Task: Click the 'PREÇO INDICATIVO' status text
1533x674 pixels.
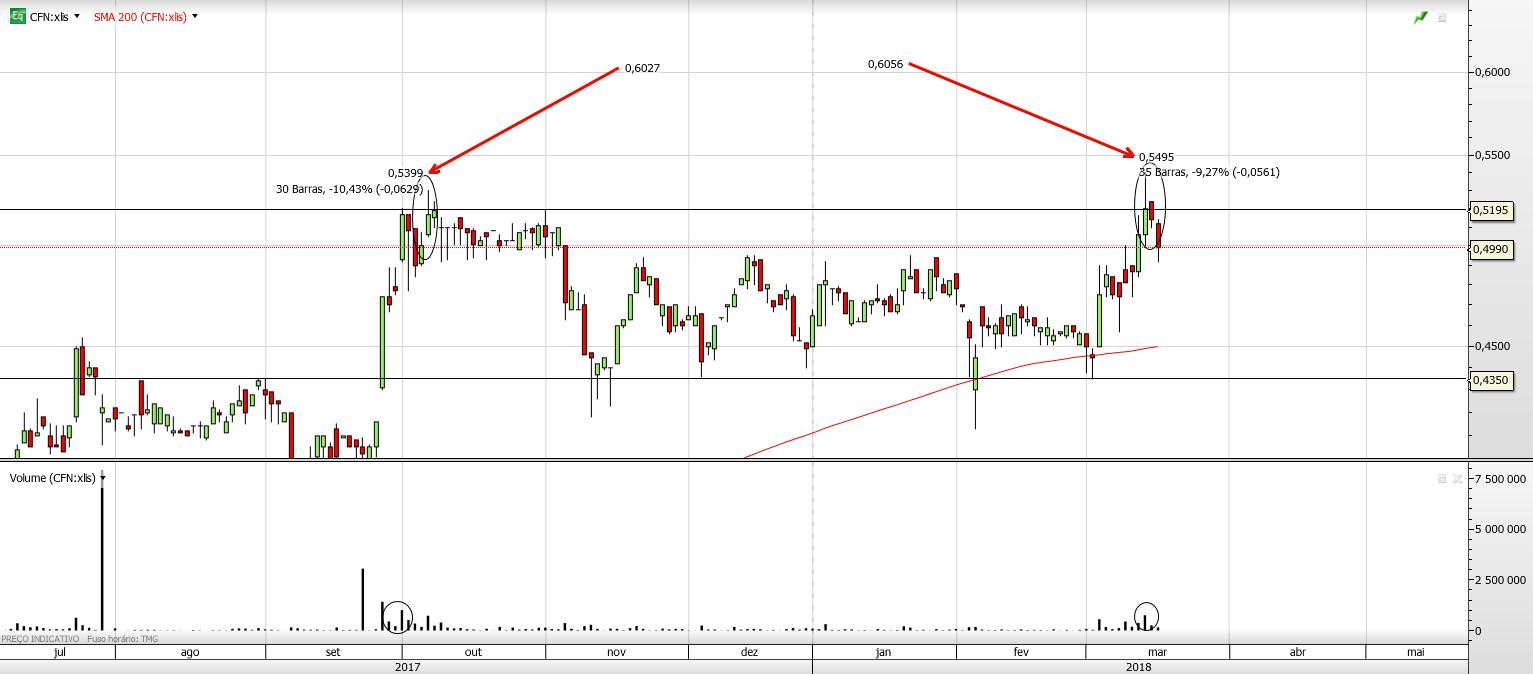Action: pyautogui.click(x=40, y=638)
